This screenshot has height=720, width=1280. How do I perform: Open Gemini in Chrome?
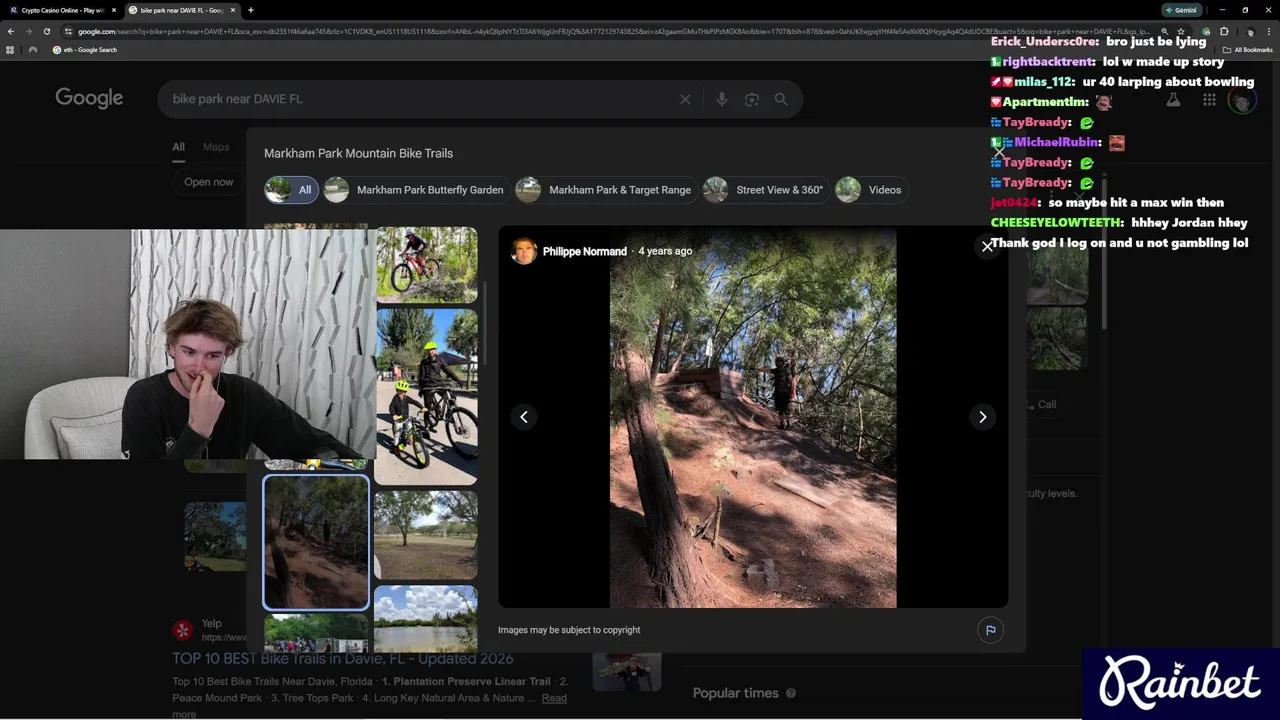pos(1181,10)
